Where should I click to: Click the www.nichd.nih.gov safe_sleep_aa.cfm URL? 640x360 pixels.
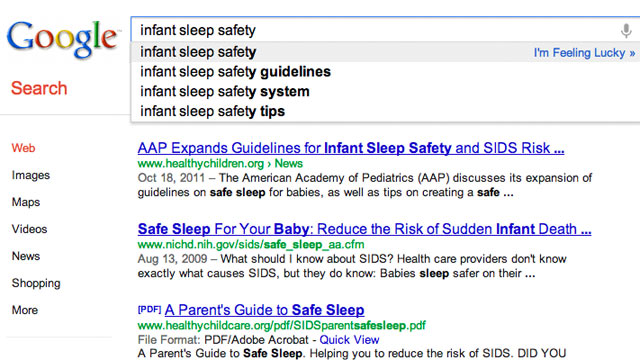251,244
